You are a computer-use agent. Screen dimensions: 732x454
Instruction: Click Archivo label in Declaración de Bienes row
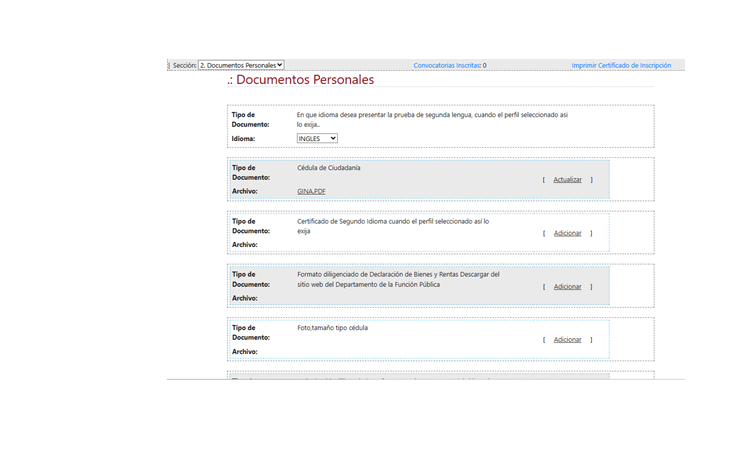pyautogui.click(x=245, y=298)
